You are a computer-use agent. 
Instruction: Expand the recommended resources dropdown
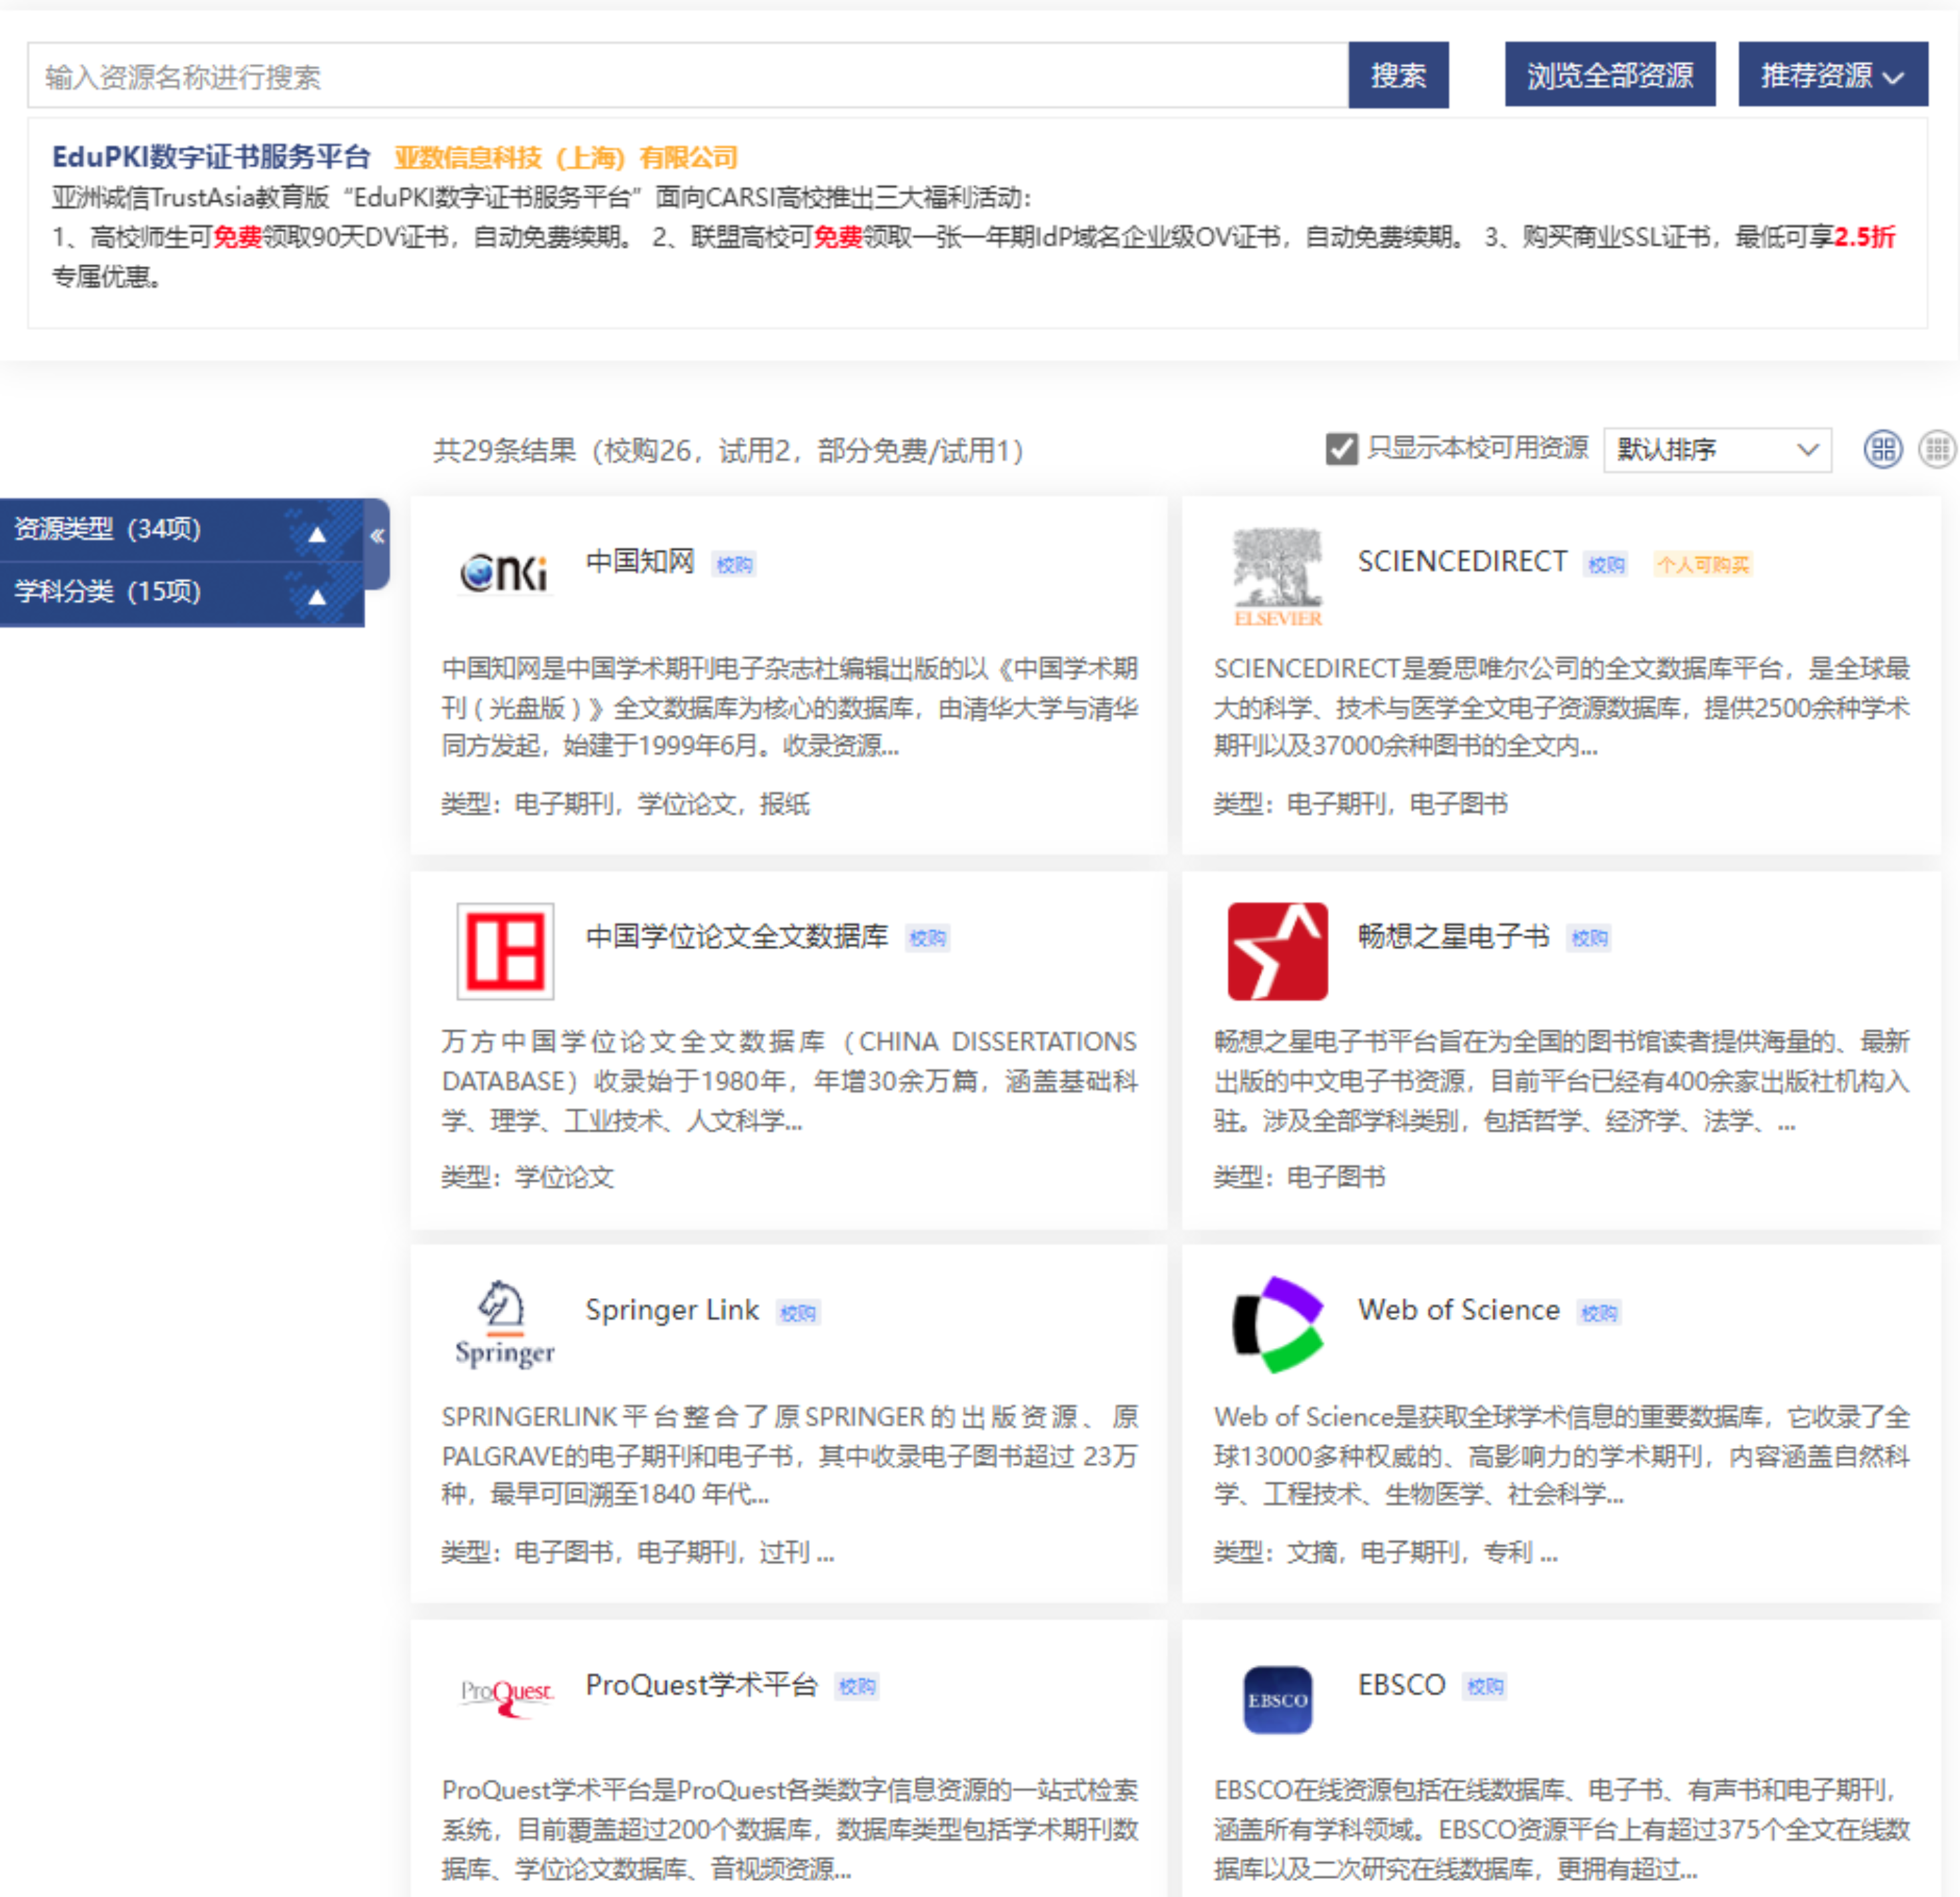[1832, 75]
